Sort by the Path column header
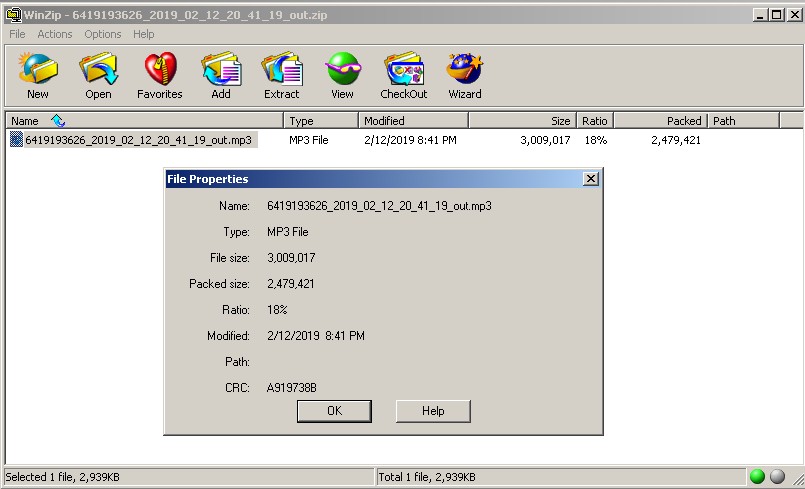805x489 pixels. (x=743, y=121)
